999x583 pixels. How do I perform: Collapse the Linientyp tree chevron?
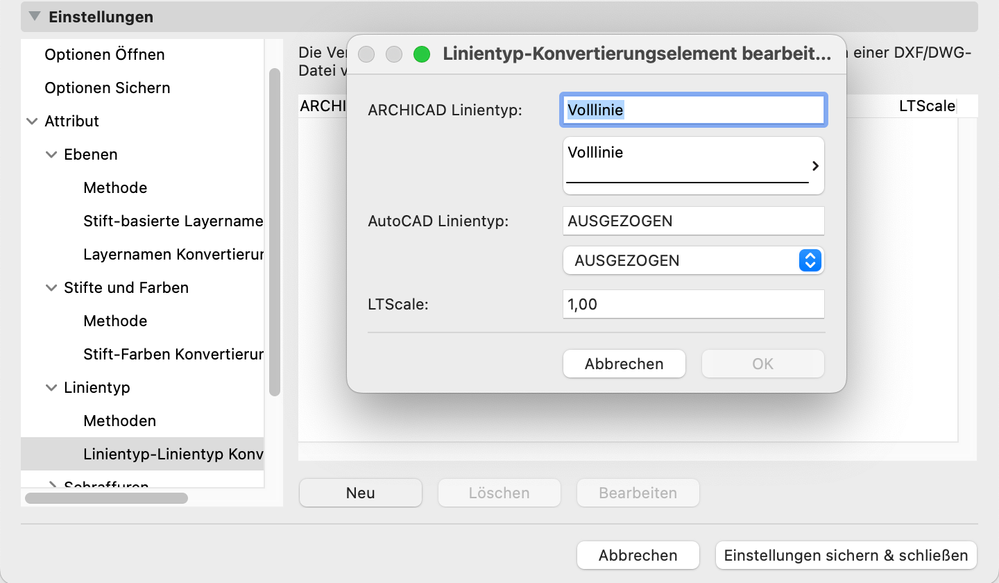click(x=52, y=388)
